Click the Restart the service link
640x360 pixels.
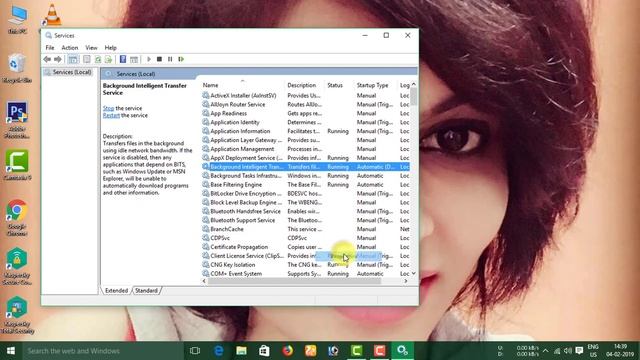111,116
